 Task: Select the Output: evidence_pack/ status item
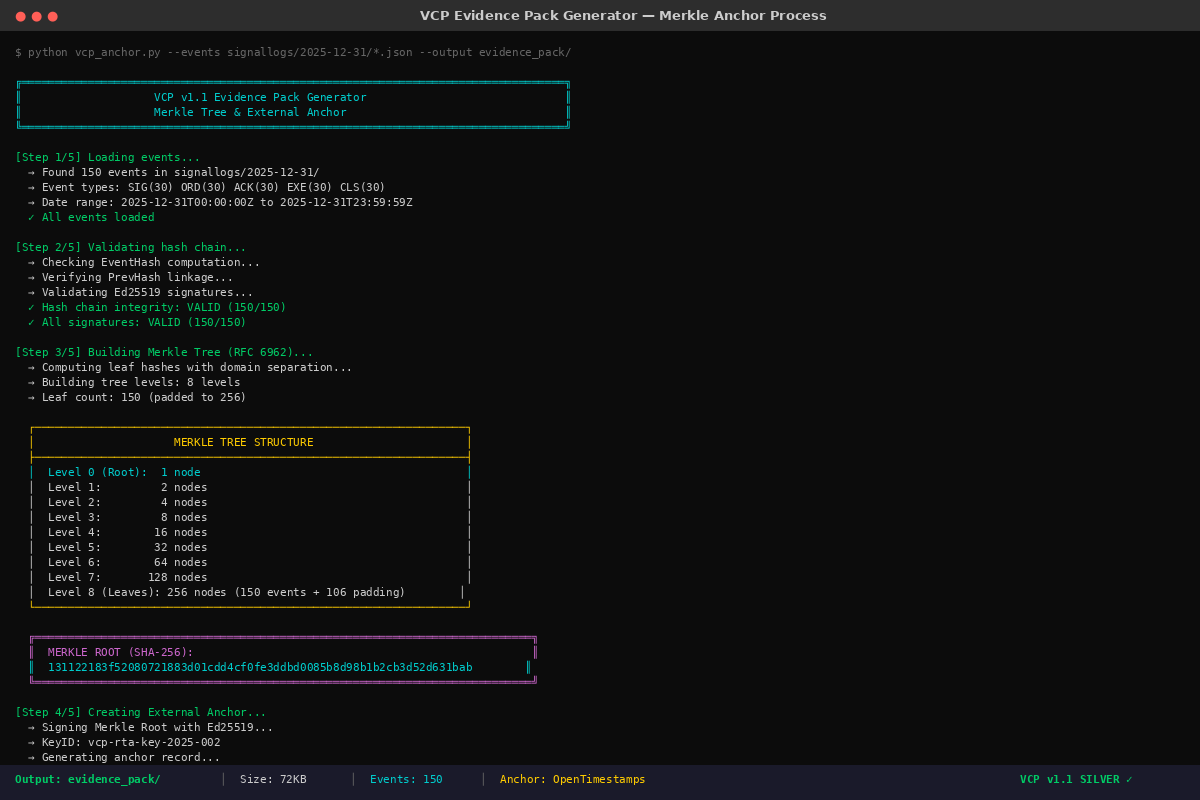pyautogui.click(x=88, y=779)
